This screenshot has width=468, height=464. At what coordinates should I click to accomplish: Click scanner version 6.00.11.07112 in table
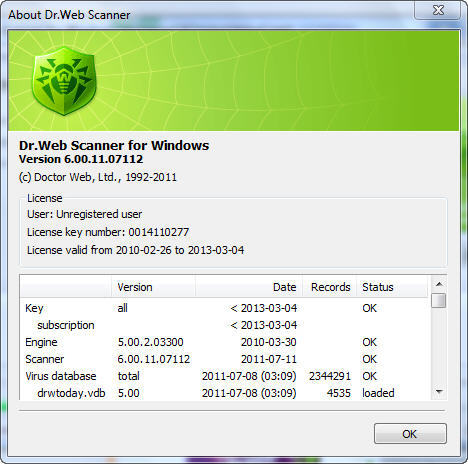154,359
